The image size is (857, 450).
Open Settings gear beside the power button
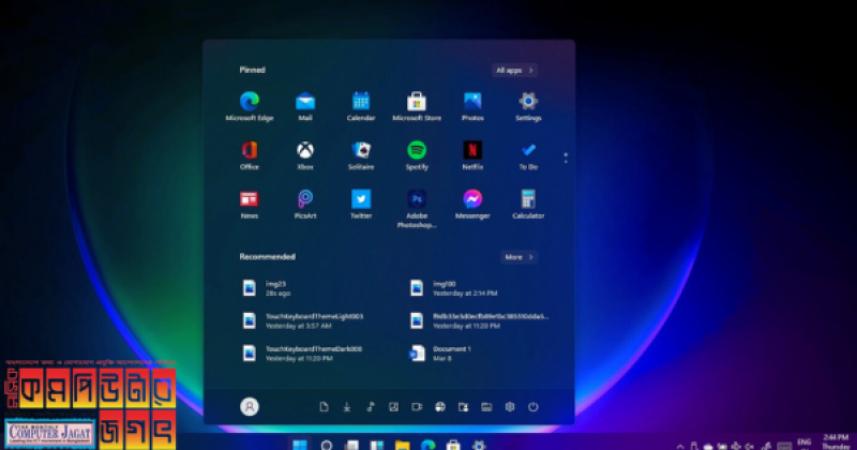[x=510, y=407]
